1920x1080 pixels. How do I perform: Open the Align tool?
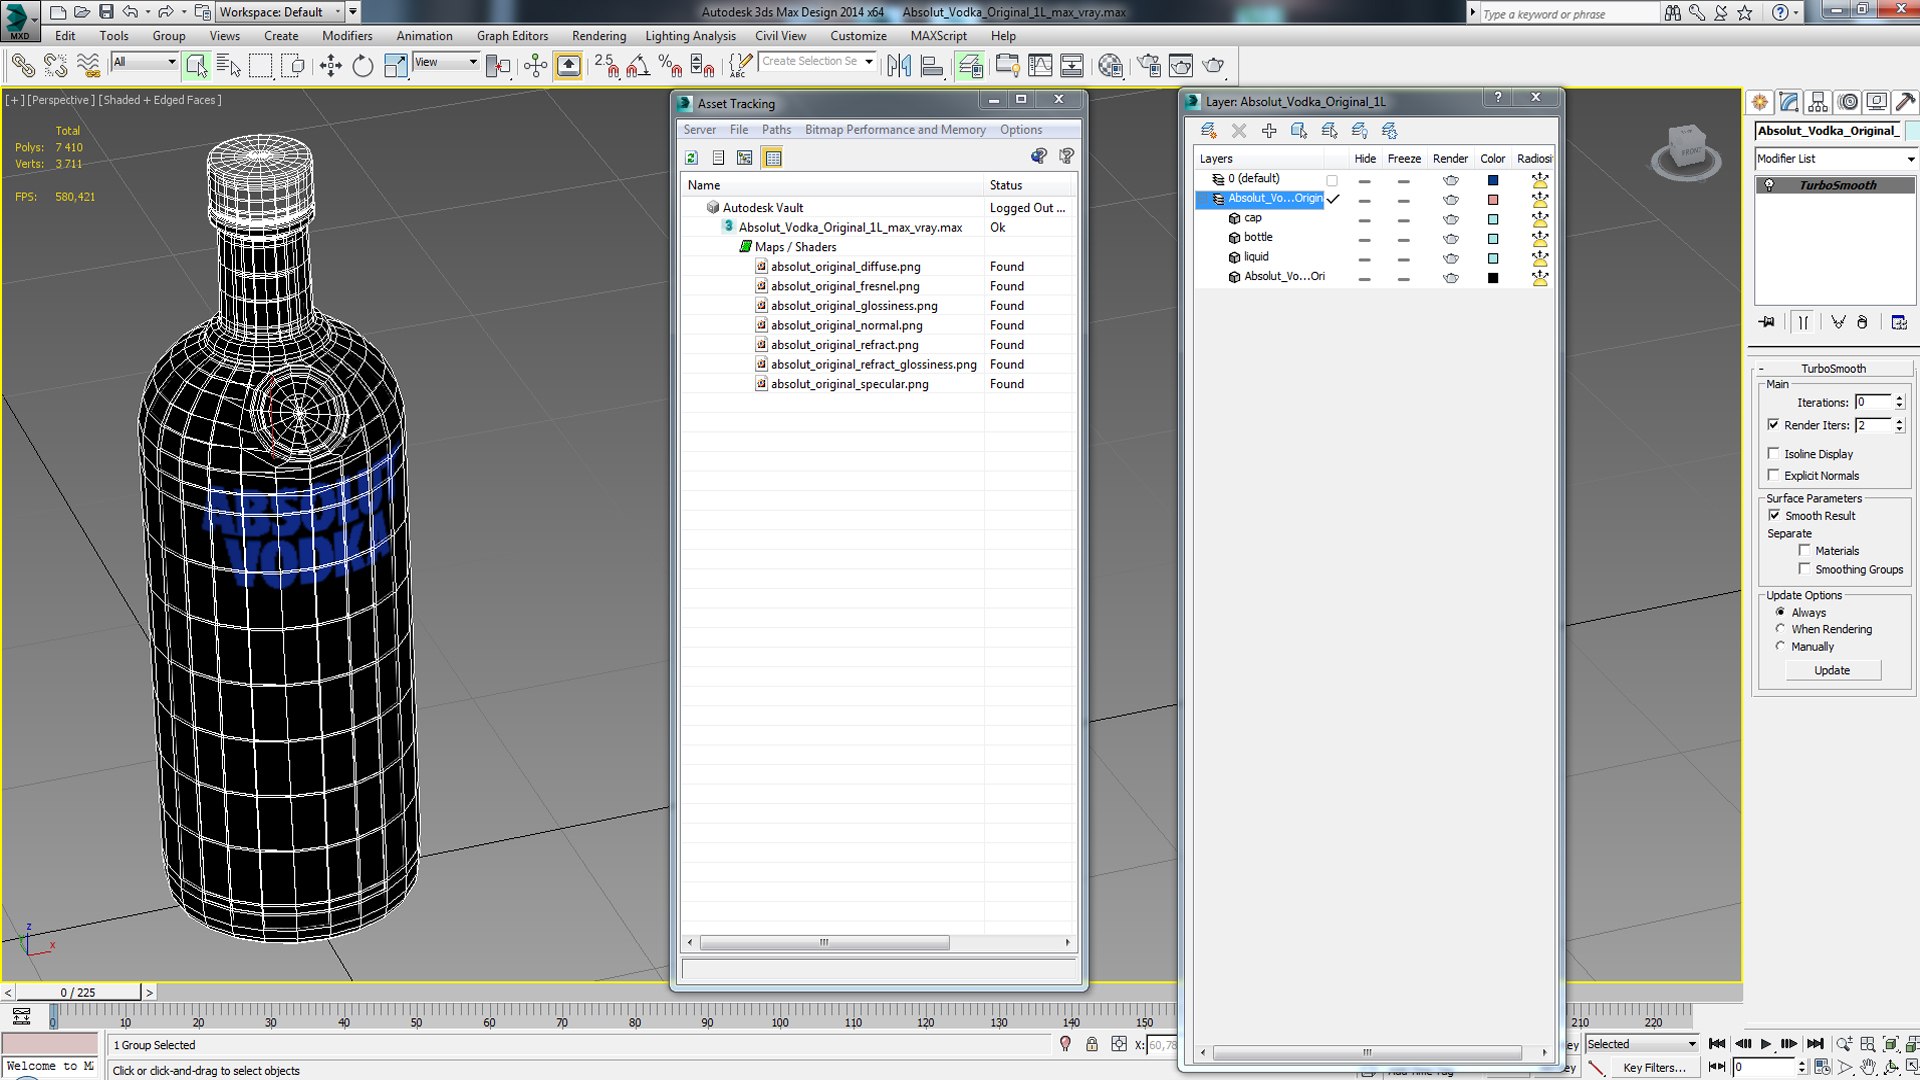tap(931, 66)
